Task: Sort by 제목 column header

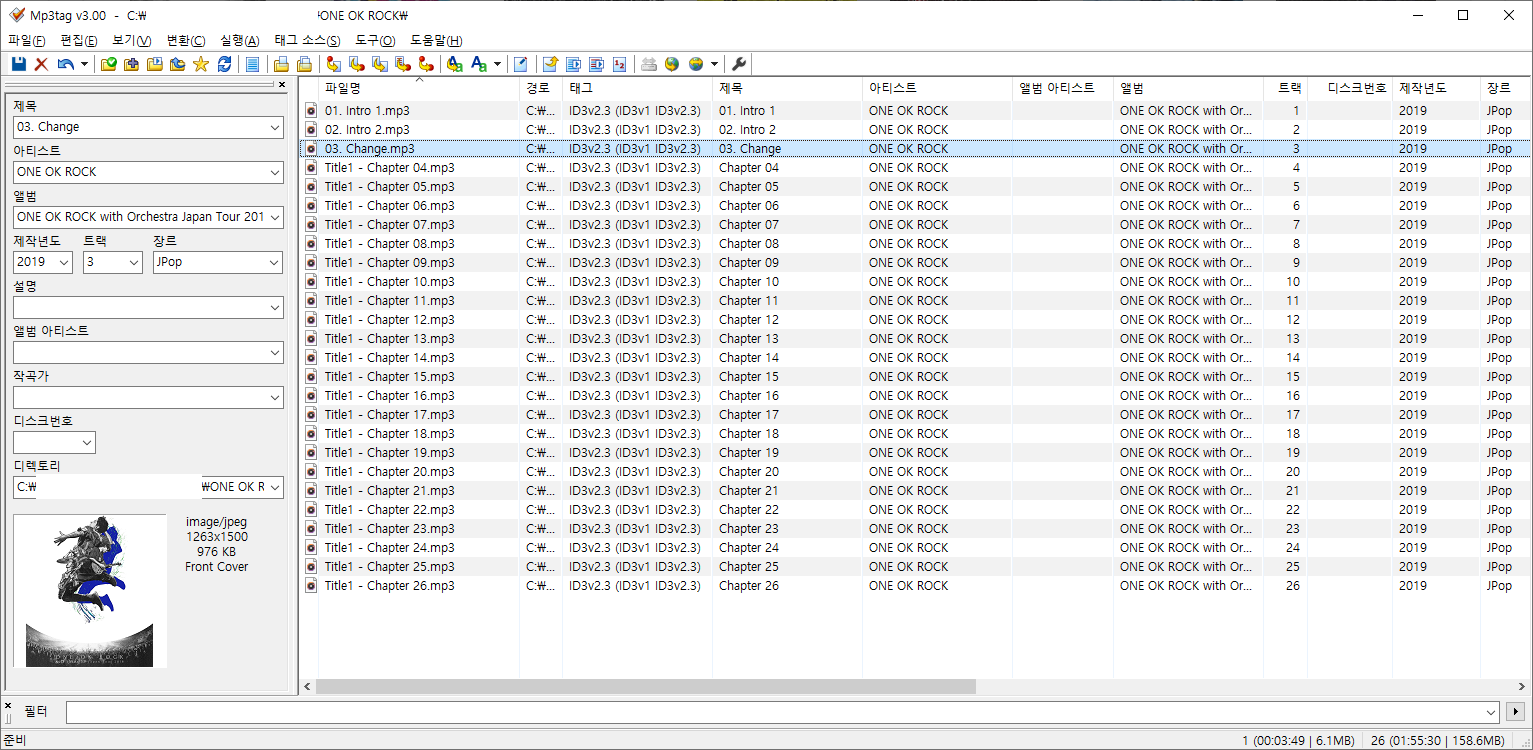Action: coord(787,88)
